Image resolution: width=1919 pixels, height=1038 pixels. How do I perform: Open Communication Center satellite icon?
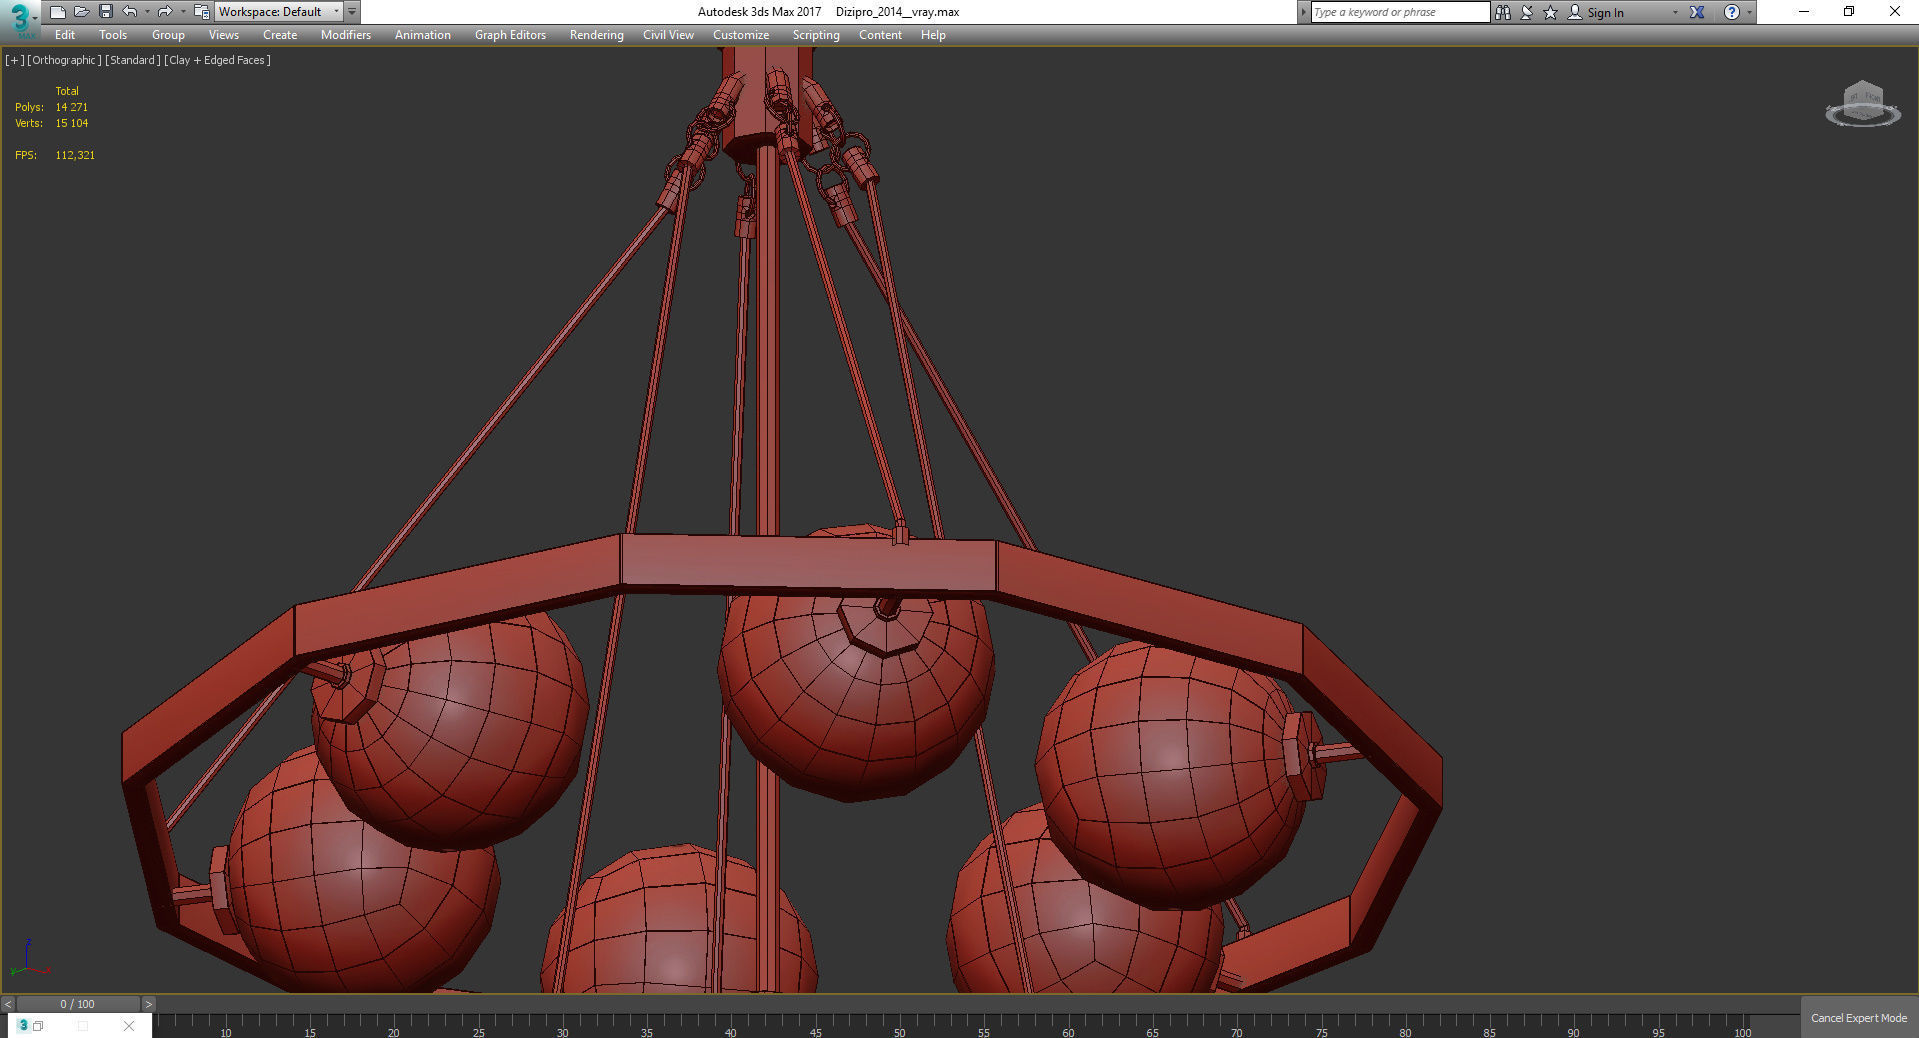(x=1527, y=12)
